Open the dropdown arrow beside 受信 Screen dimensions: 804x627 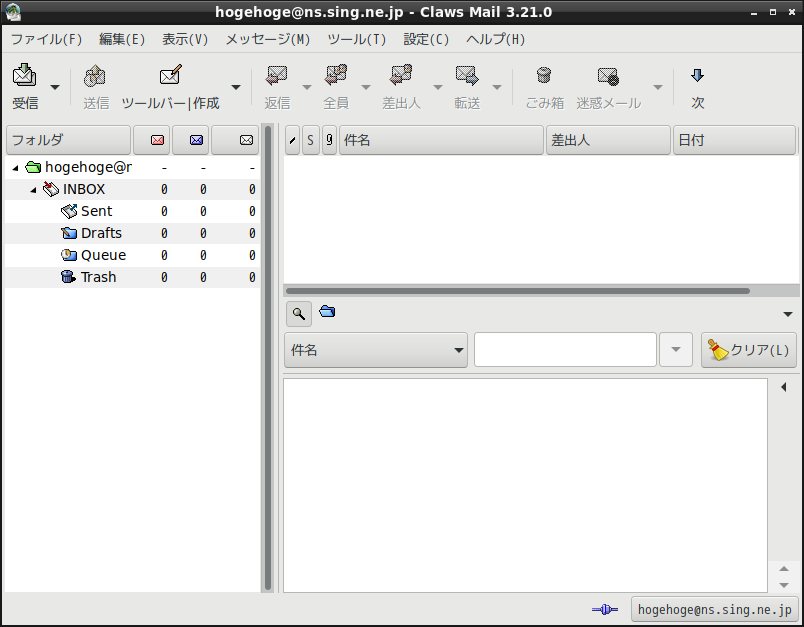pos(55,87)
